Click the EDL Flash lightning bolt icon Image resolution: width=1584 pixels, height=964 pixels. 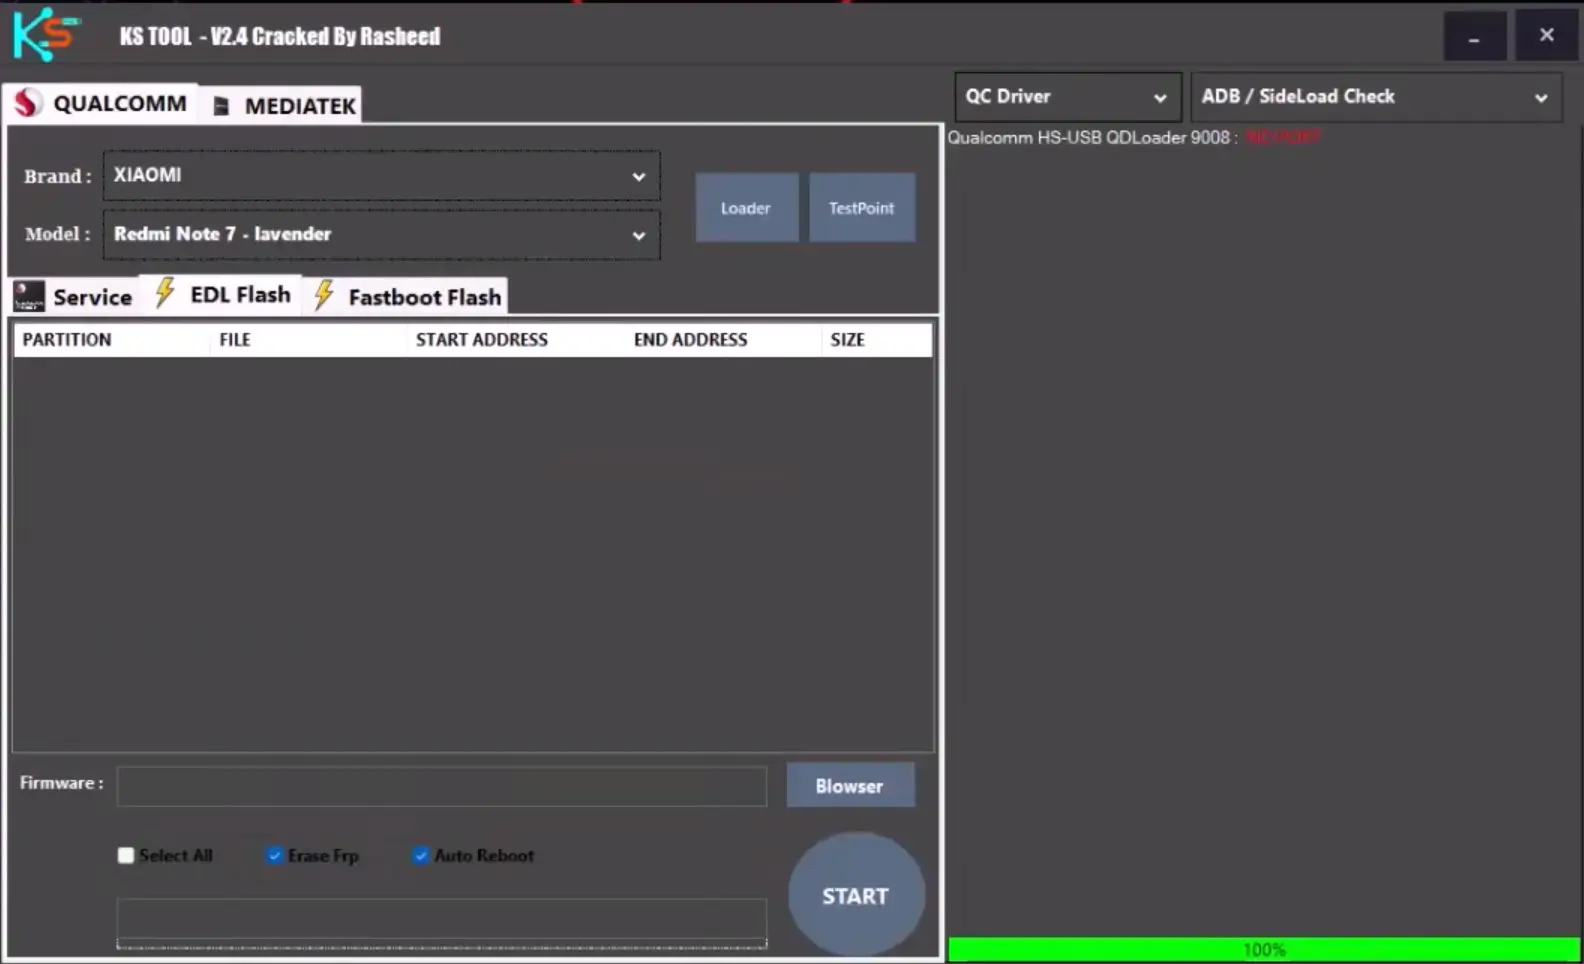165,294
